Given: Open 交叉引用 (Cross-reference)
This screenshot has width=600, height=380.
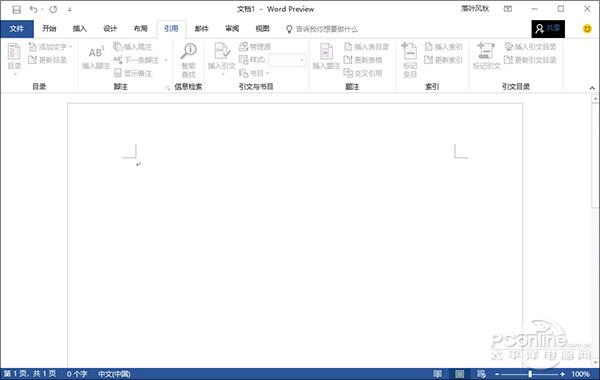Looking at the screenshot, I should tap(363, 73).
